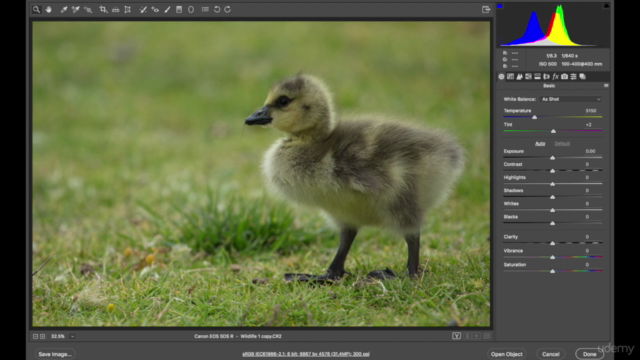Click the Temperature slider handle
The width and height of the screenshot is (640, 360).
point(535,118)
